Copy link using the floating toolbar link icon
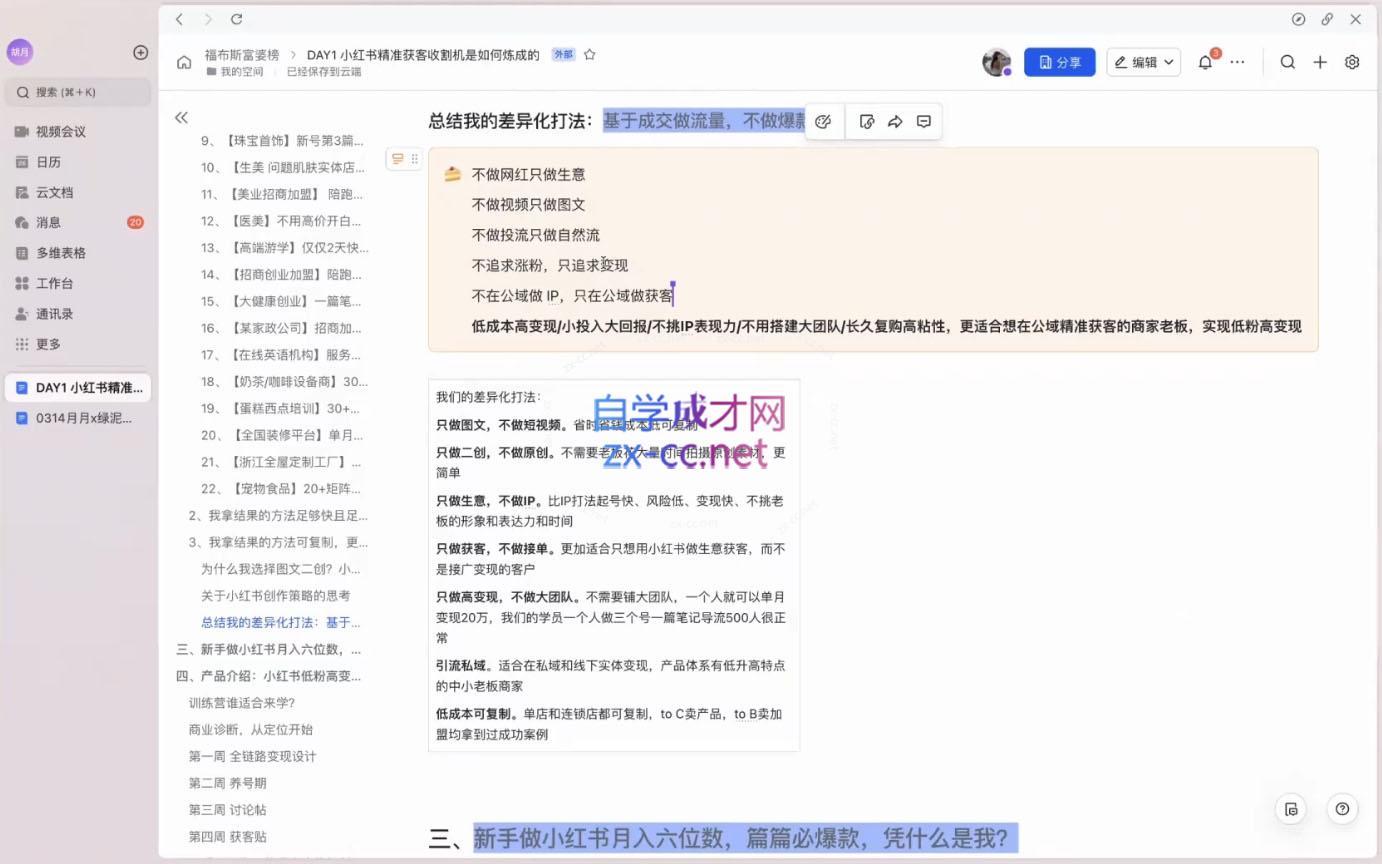This screenshot has width=1382, height=864. point(866,121)
